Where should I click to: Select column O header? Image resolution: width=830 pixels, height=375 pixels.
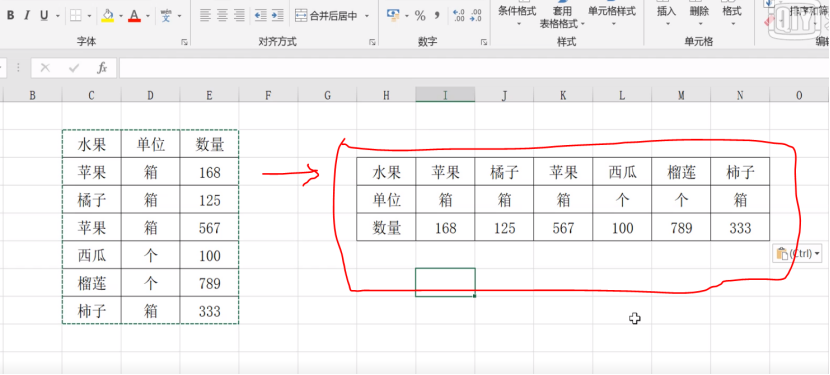(799, 95)
